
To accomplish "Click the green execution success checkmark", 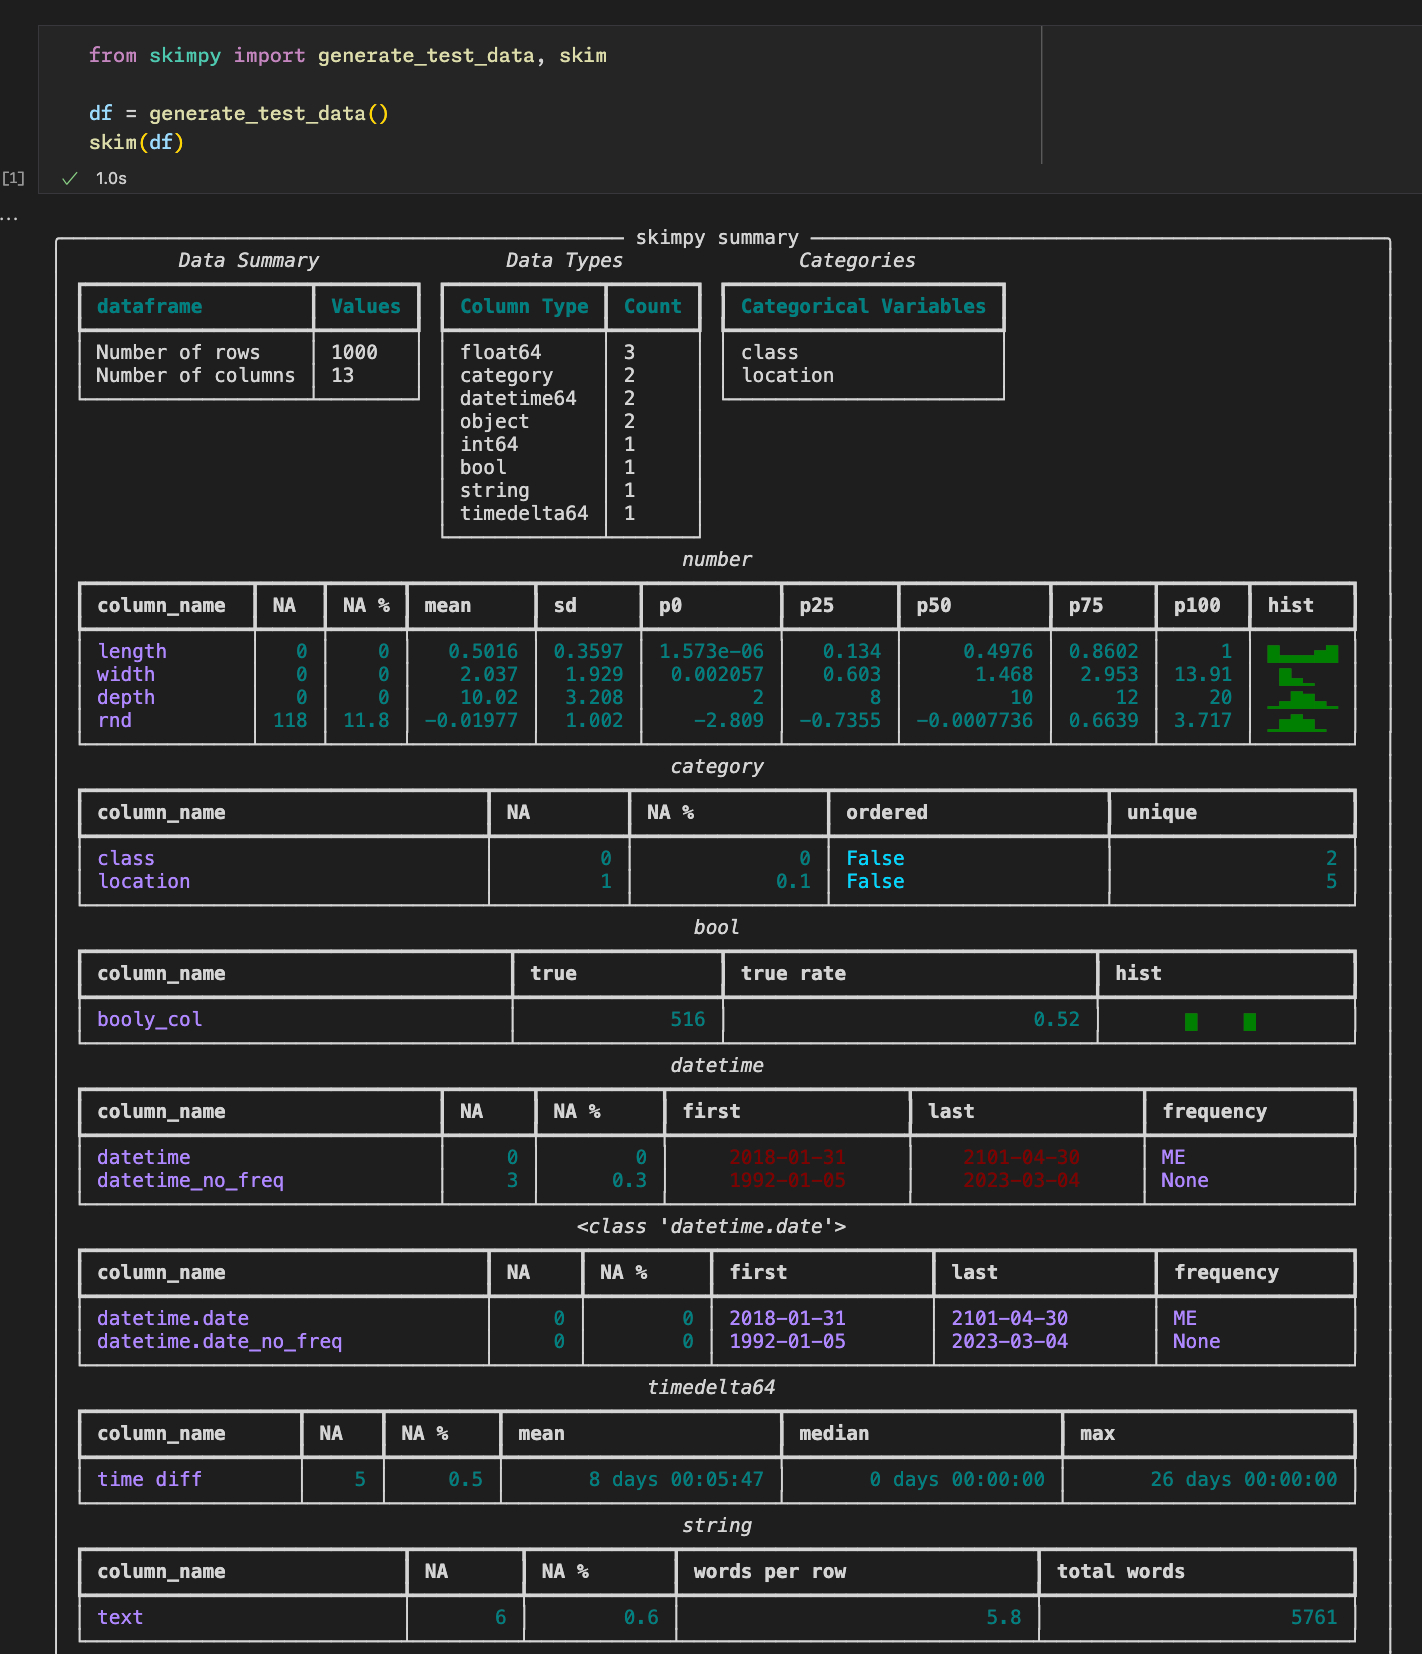I will tap(70, 179).
